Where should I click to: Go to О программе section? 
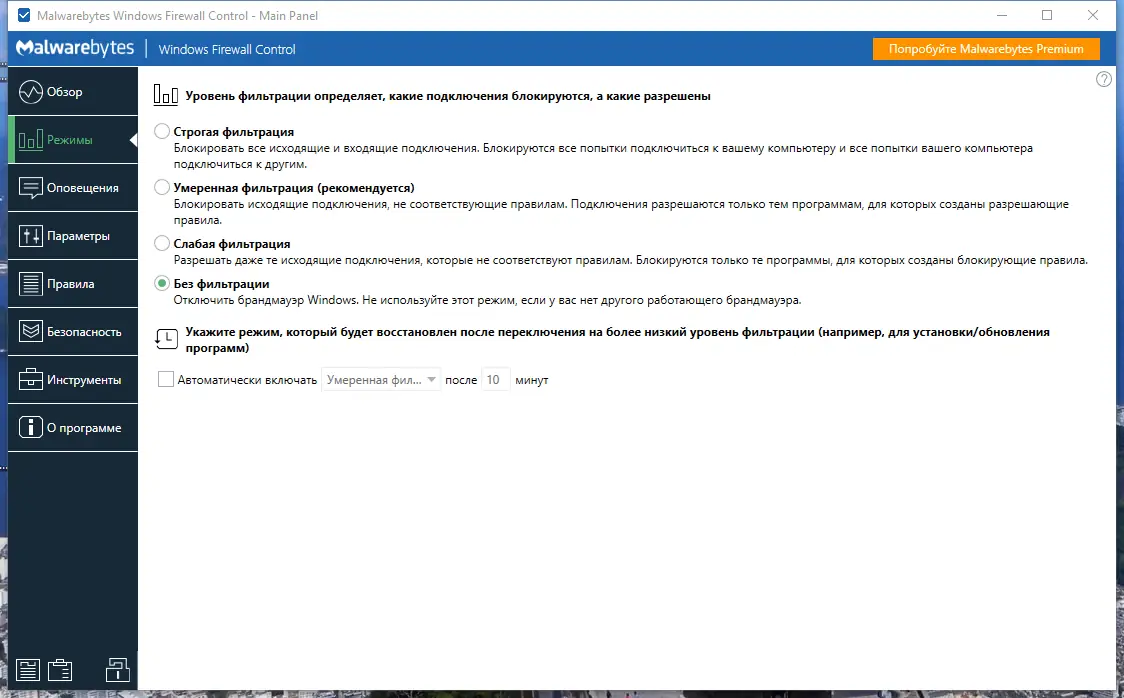click(x=73, y=428)
